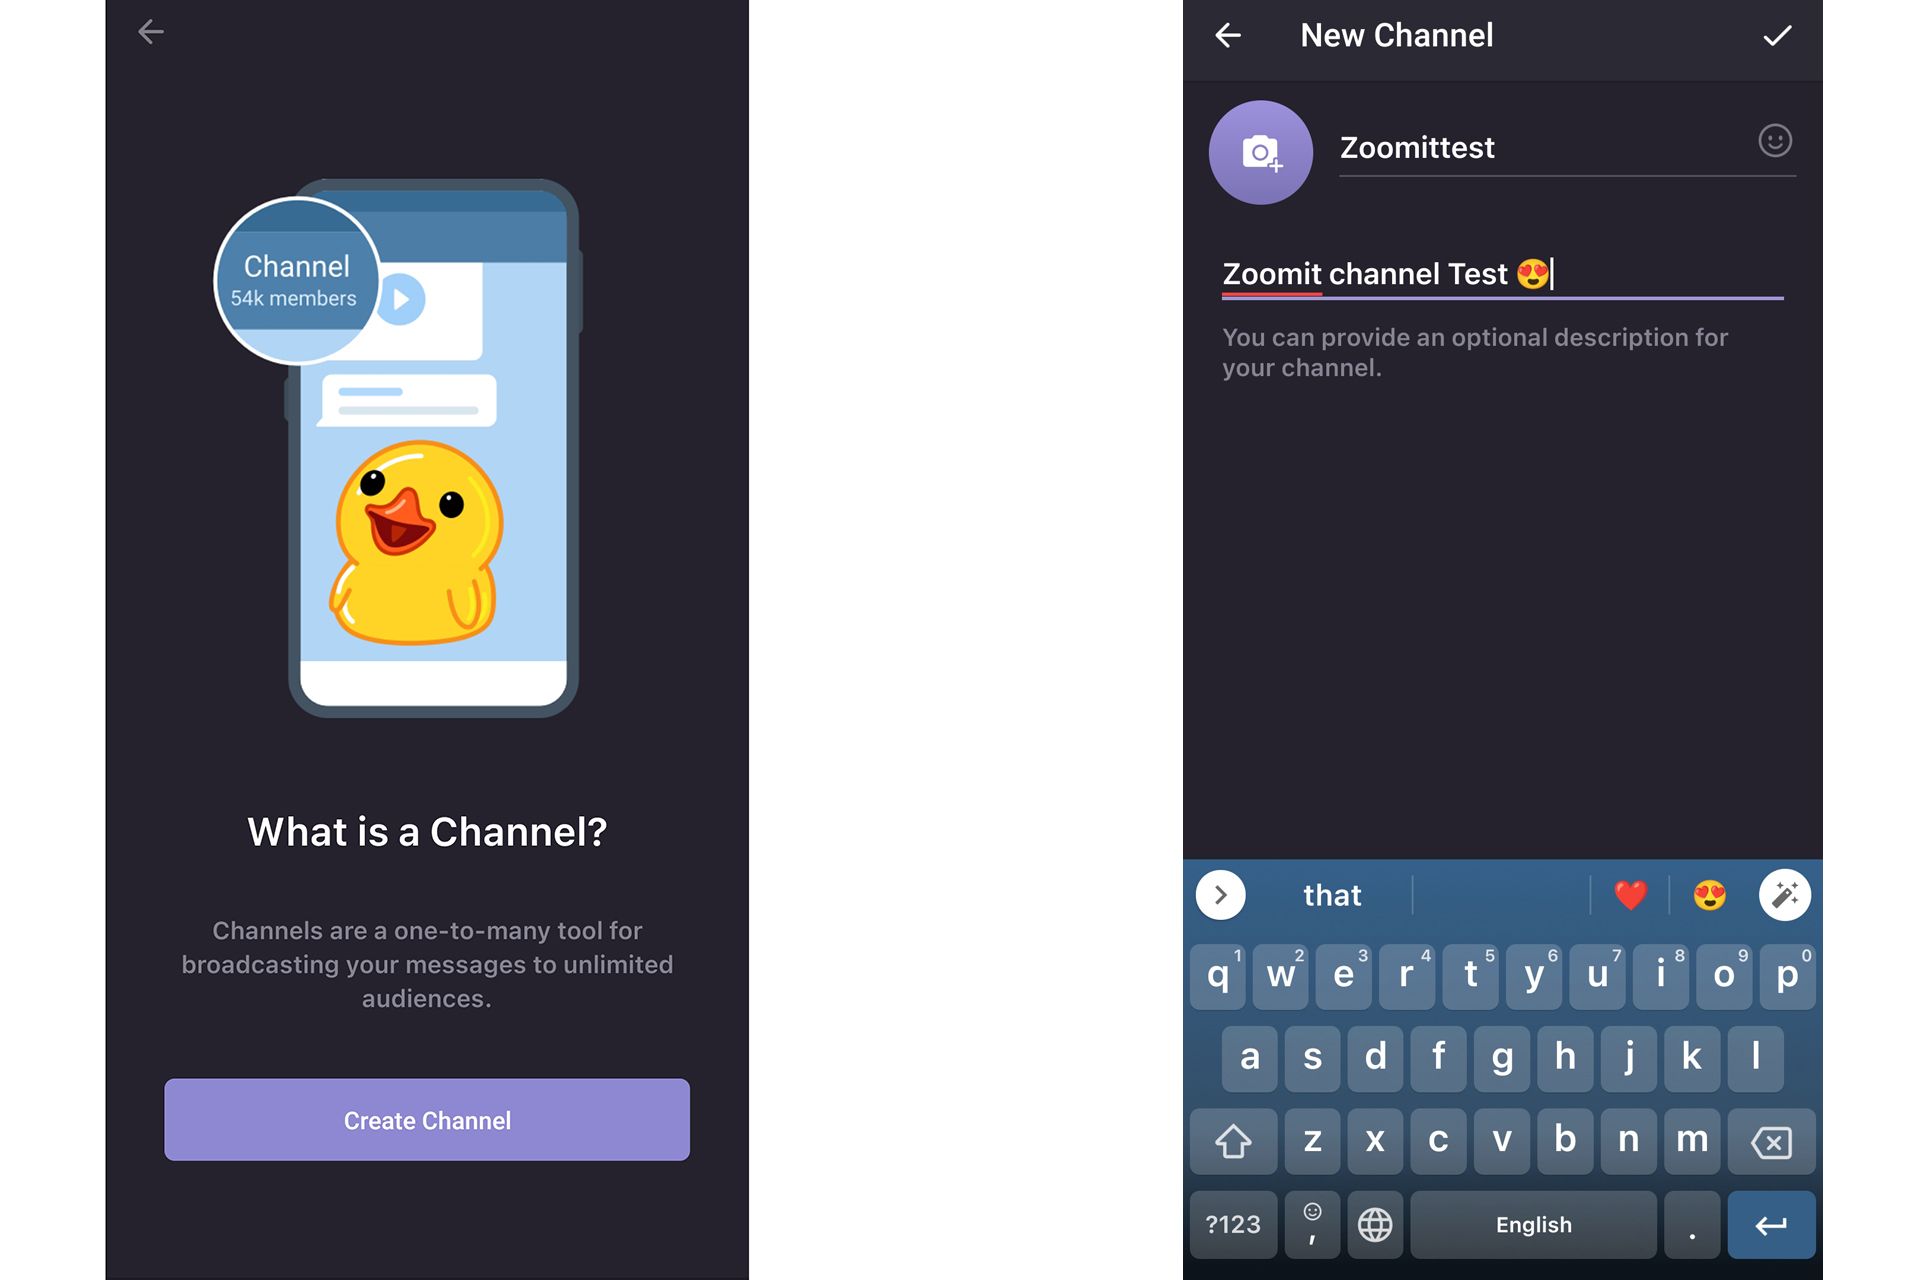Image resolution: width=1920 pixels, height=1280 pixels.
Task: Tap the g key
Action: (1502, 1058)
